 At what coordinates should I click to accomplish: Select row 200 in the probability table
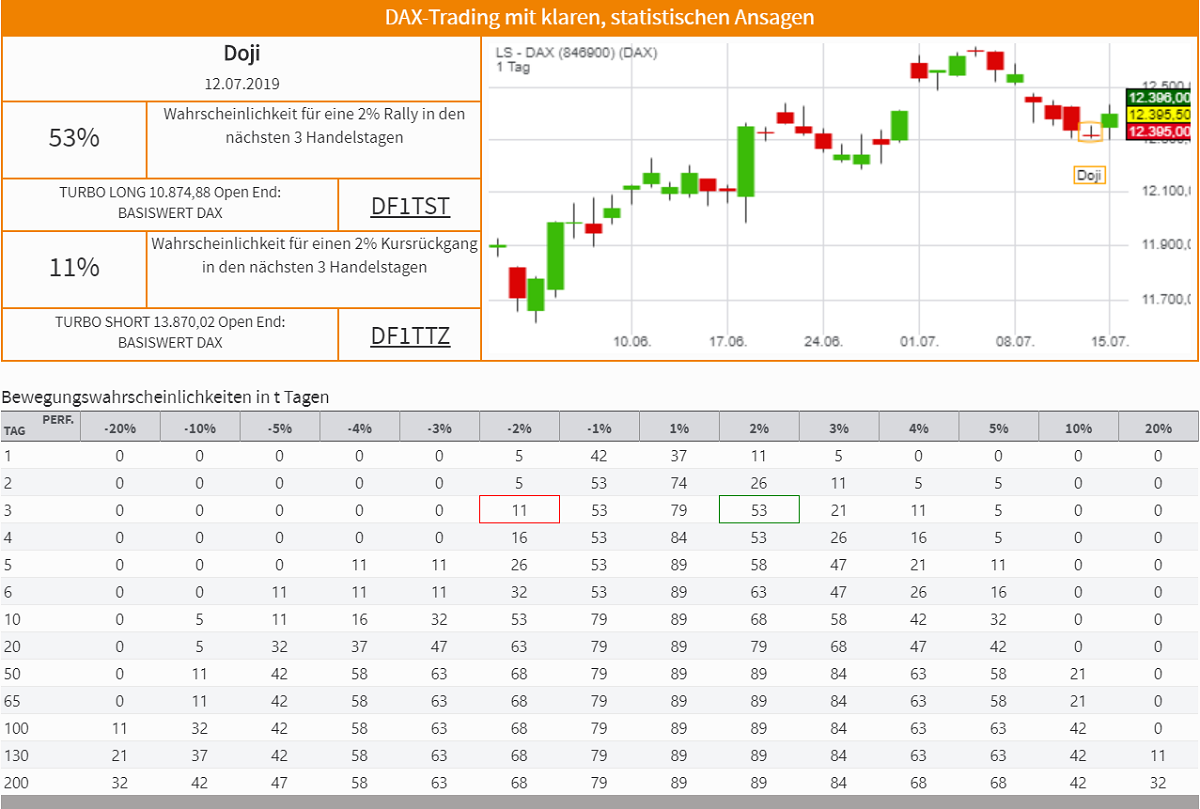(x=600, y=782)
